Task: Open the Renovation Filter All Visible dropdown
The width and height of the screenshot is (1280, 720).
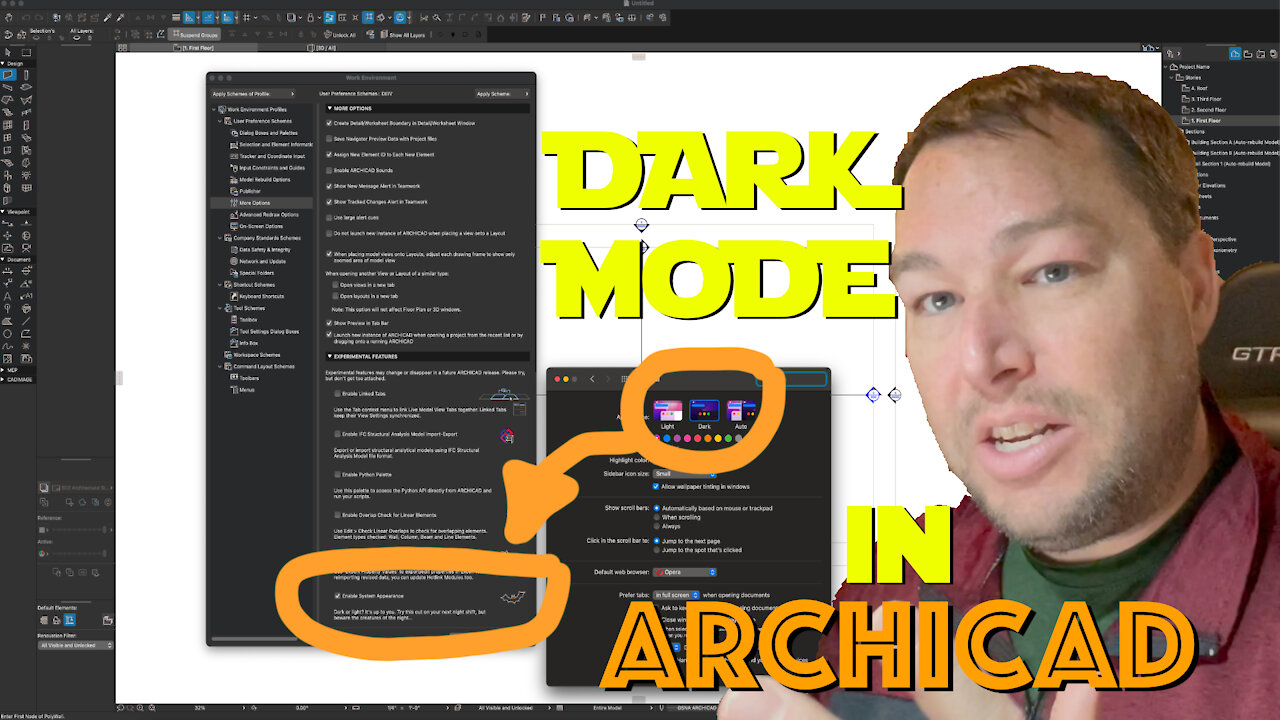Action: coord(76,646)
